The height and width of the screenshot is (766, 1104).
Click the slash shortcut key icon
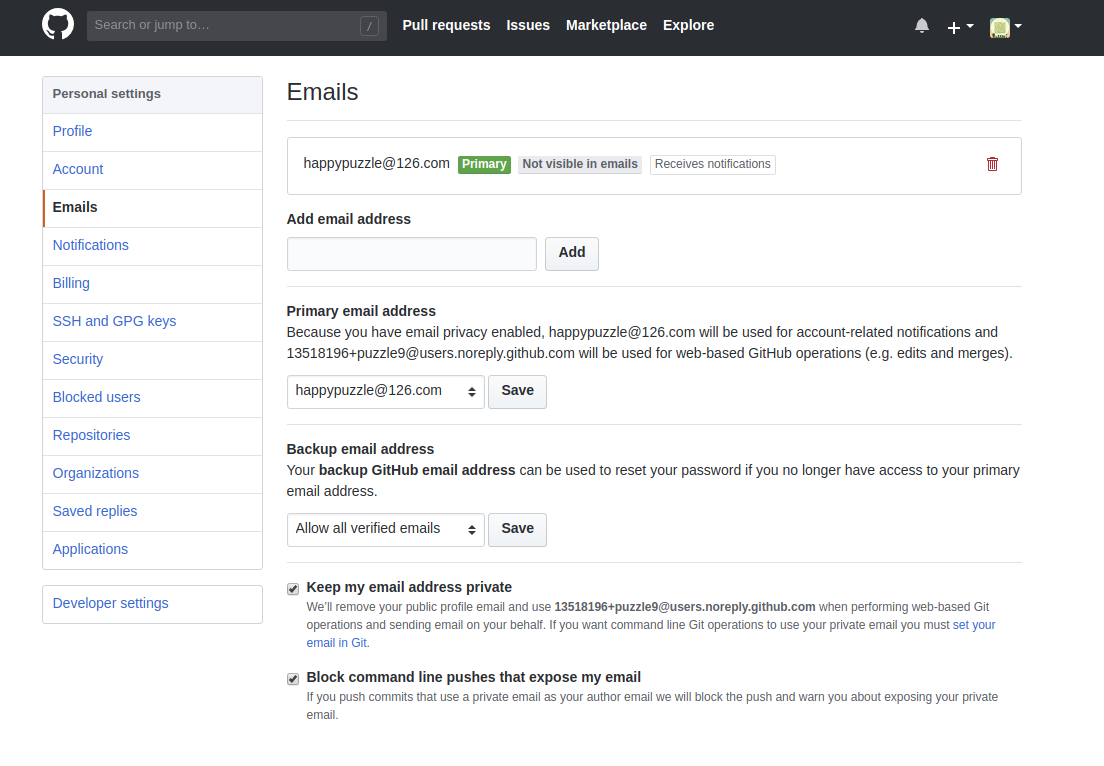coord(369,26)
